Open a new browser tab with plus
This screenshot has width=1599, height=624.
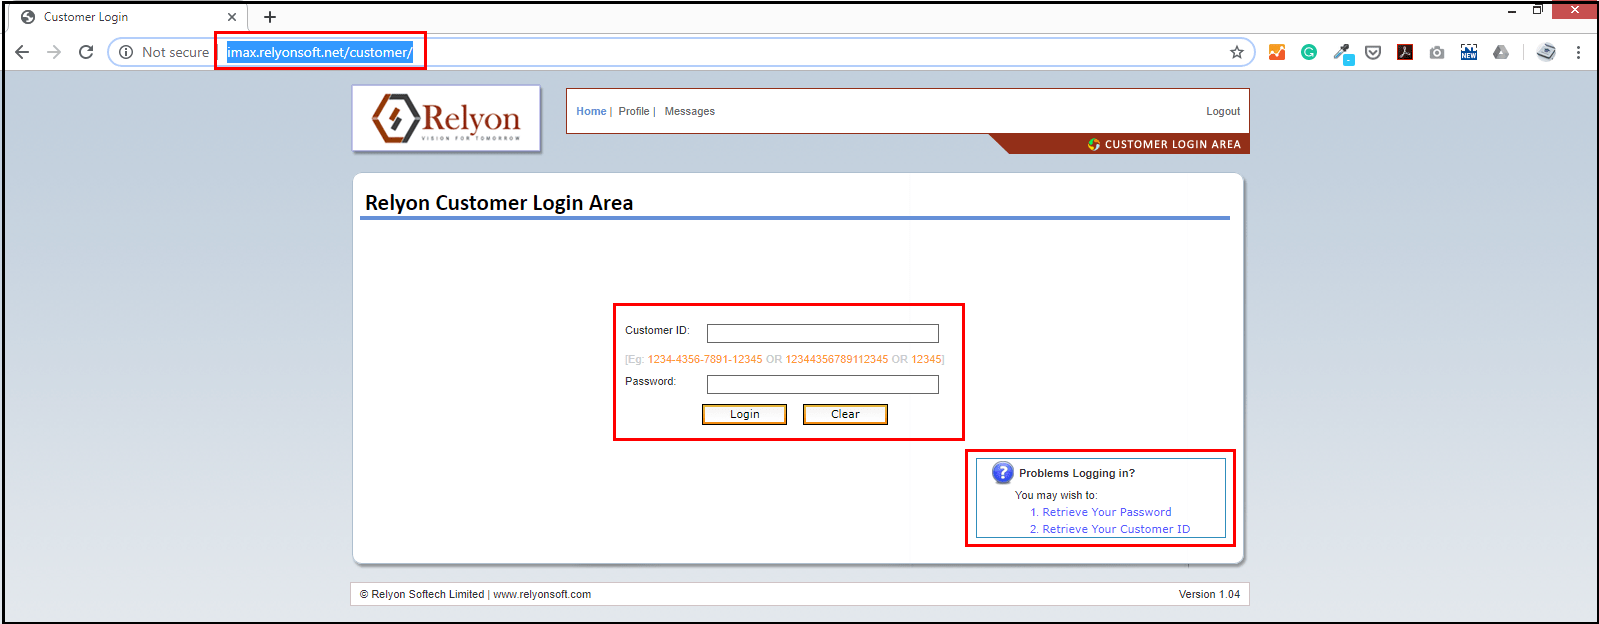coord(270,17)
